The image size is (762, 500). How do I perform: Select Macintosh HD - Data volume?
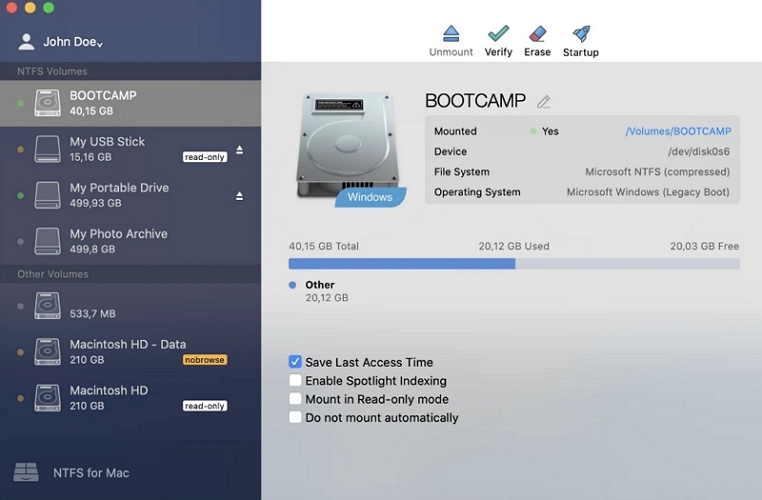coord(130,352)
